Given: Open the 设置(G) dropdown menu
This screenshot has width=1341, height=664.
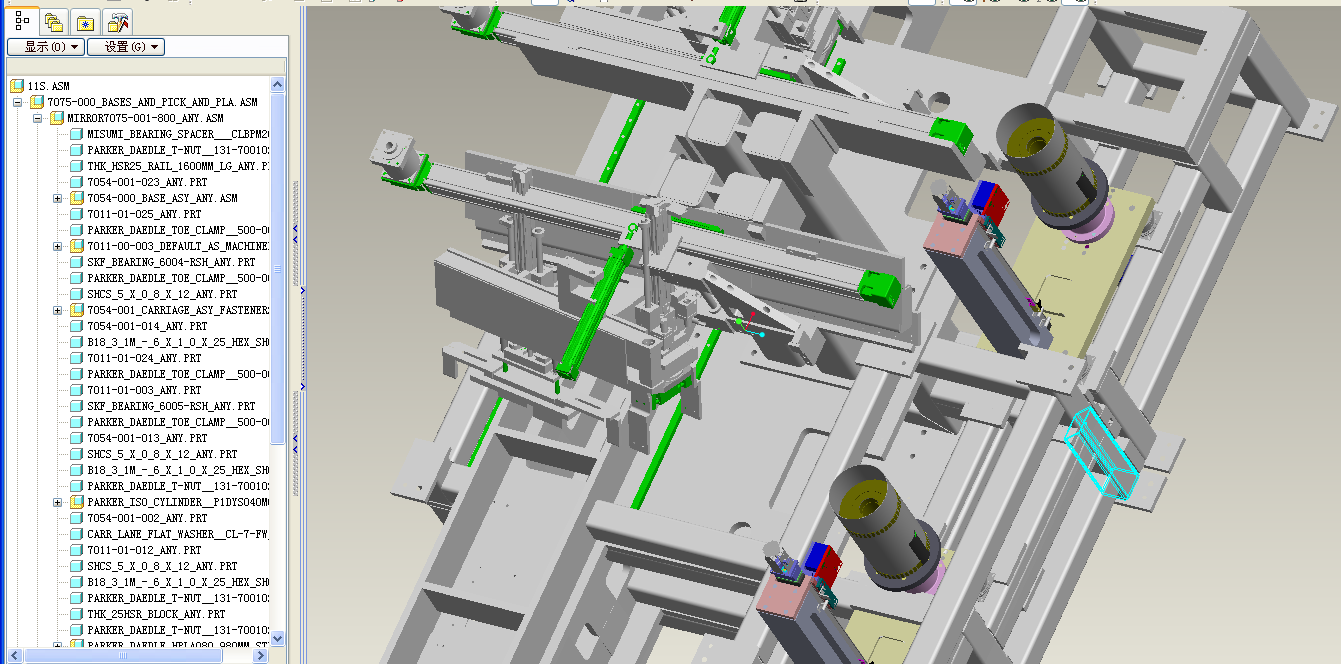Looking at the screenshot, I should (125, 47).
